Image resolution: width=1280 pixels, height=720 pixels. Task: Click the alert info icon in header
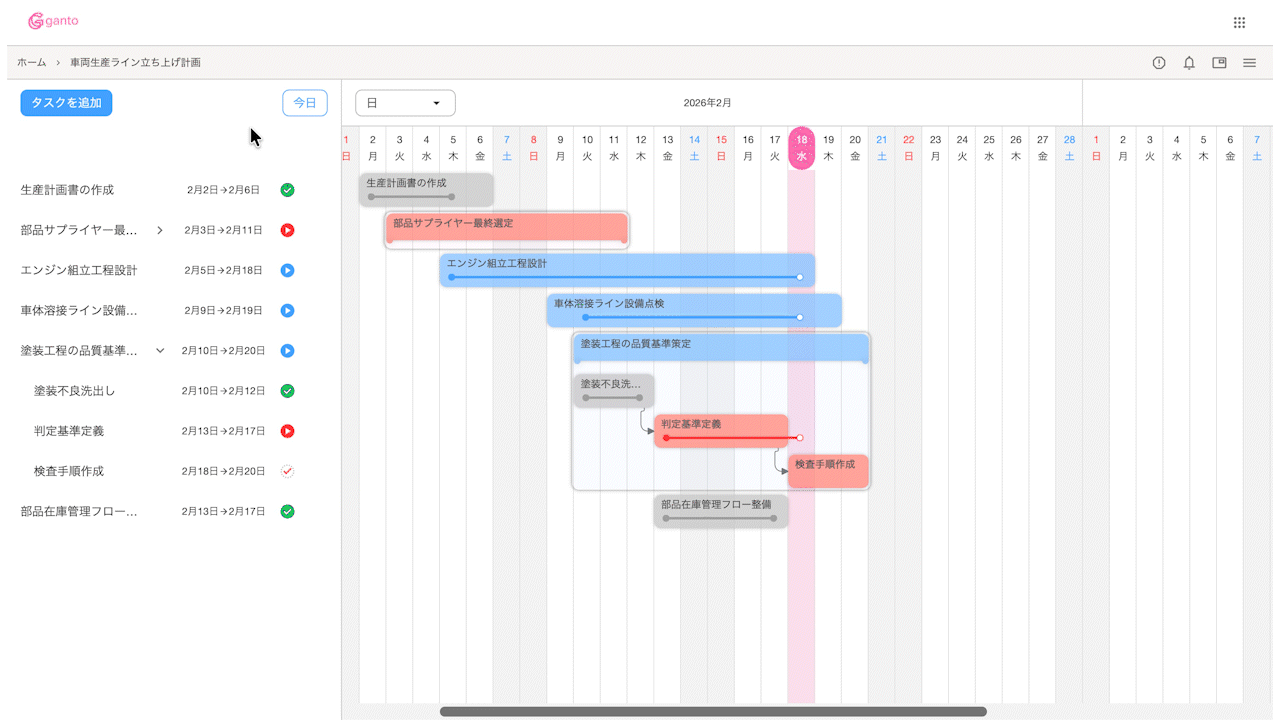coord(1159,63)
